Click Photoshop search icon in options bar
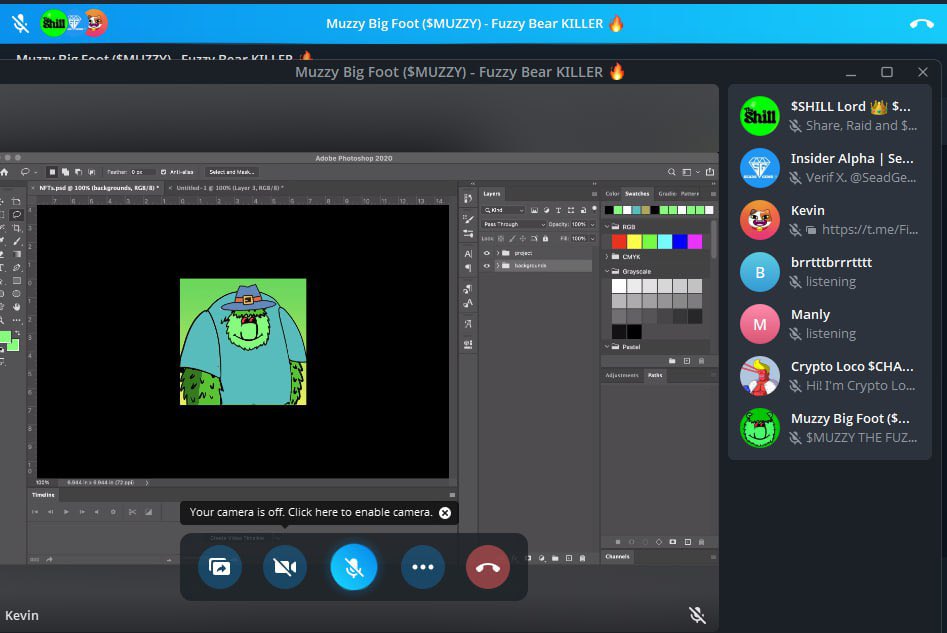The width and height of the screenshot is (947, 633). (x=671, y=172)
